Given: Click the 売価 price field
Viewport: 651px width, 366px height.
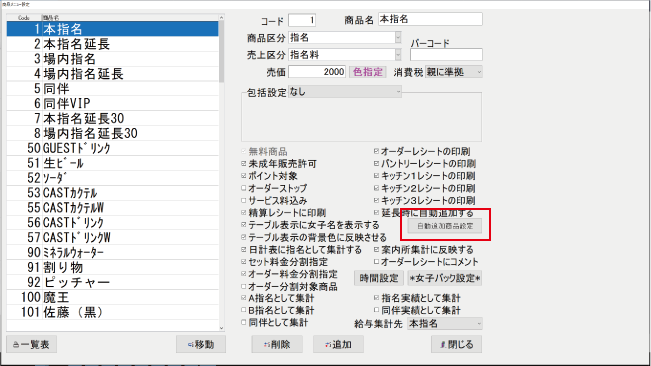Looking at the screenshot, I should click(x=317, y=72).
